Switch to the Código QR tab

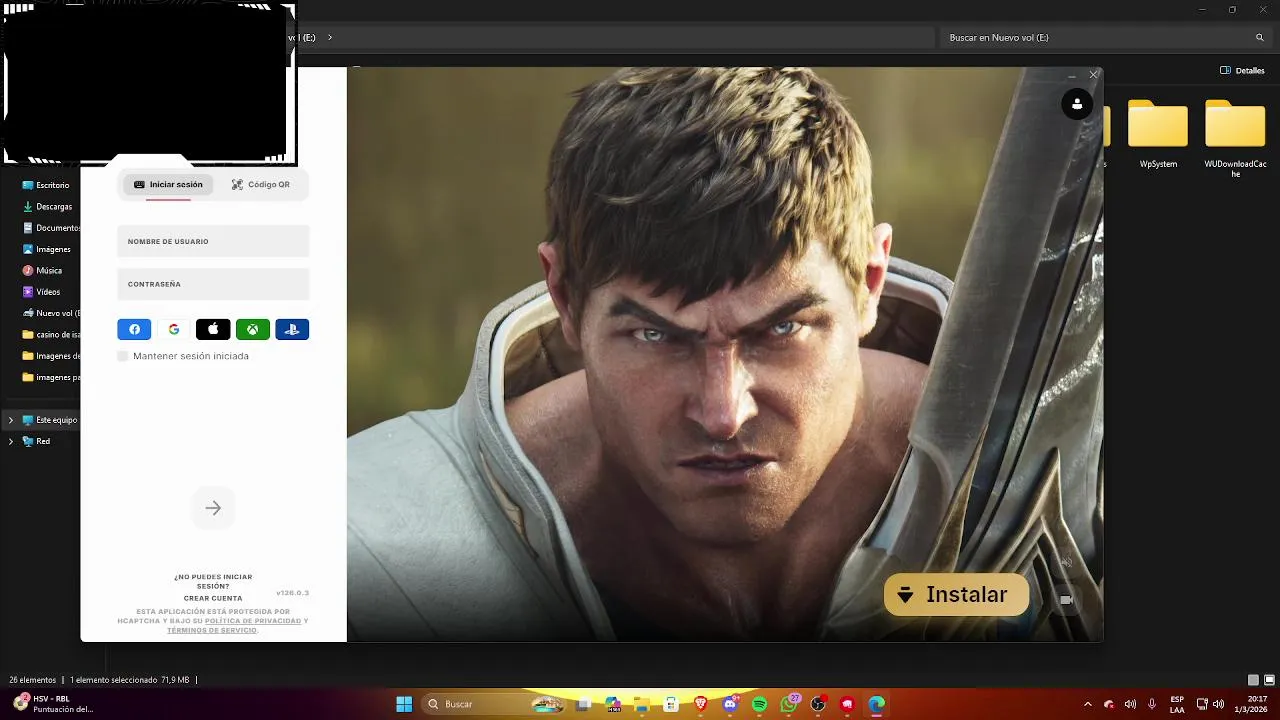[x=261, y=185]
